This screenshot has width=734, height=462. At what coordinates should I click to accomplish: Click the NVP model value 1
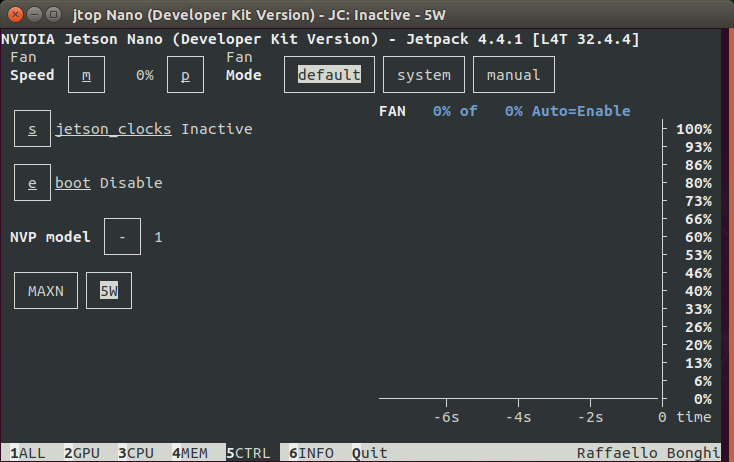158,237
